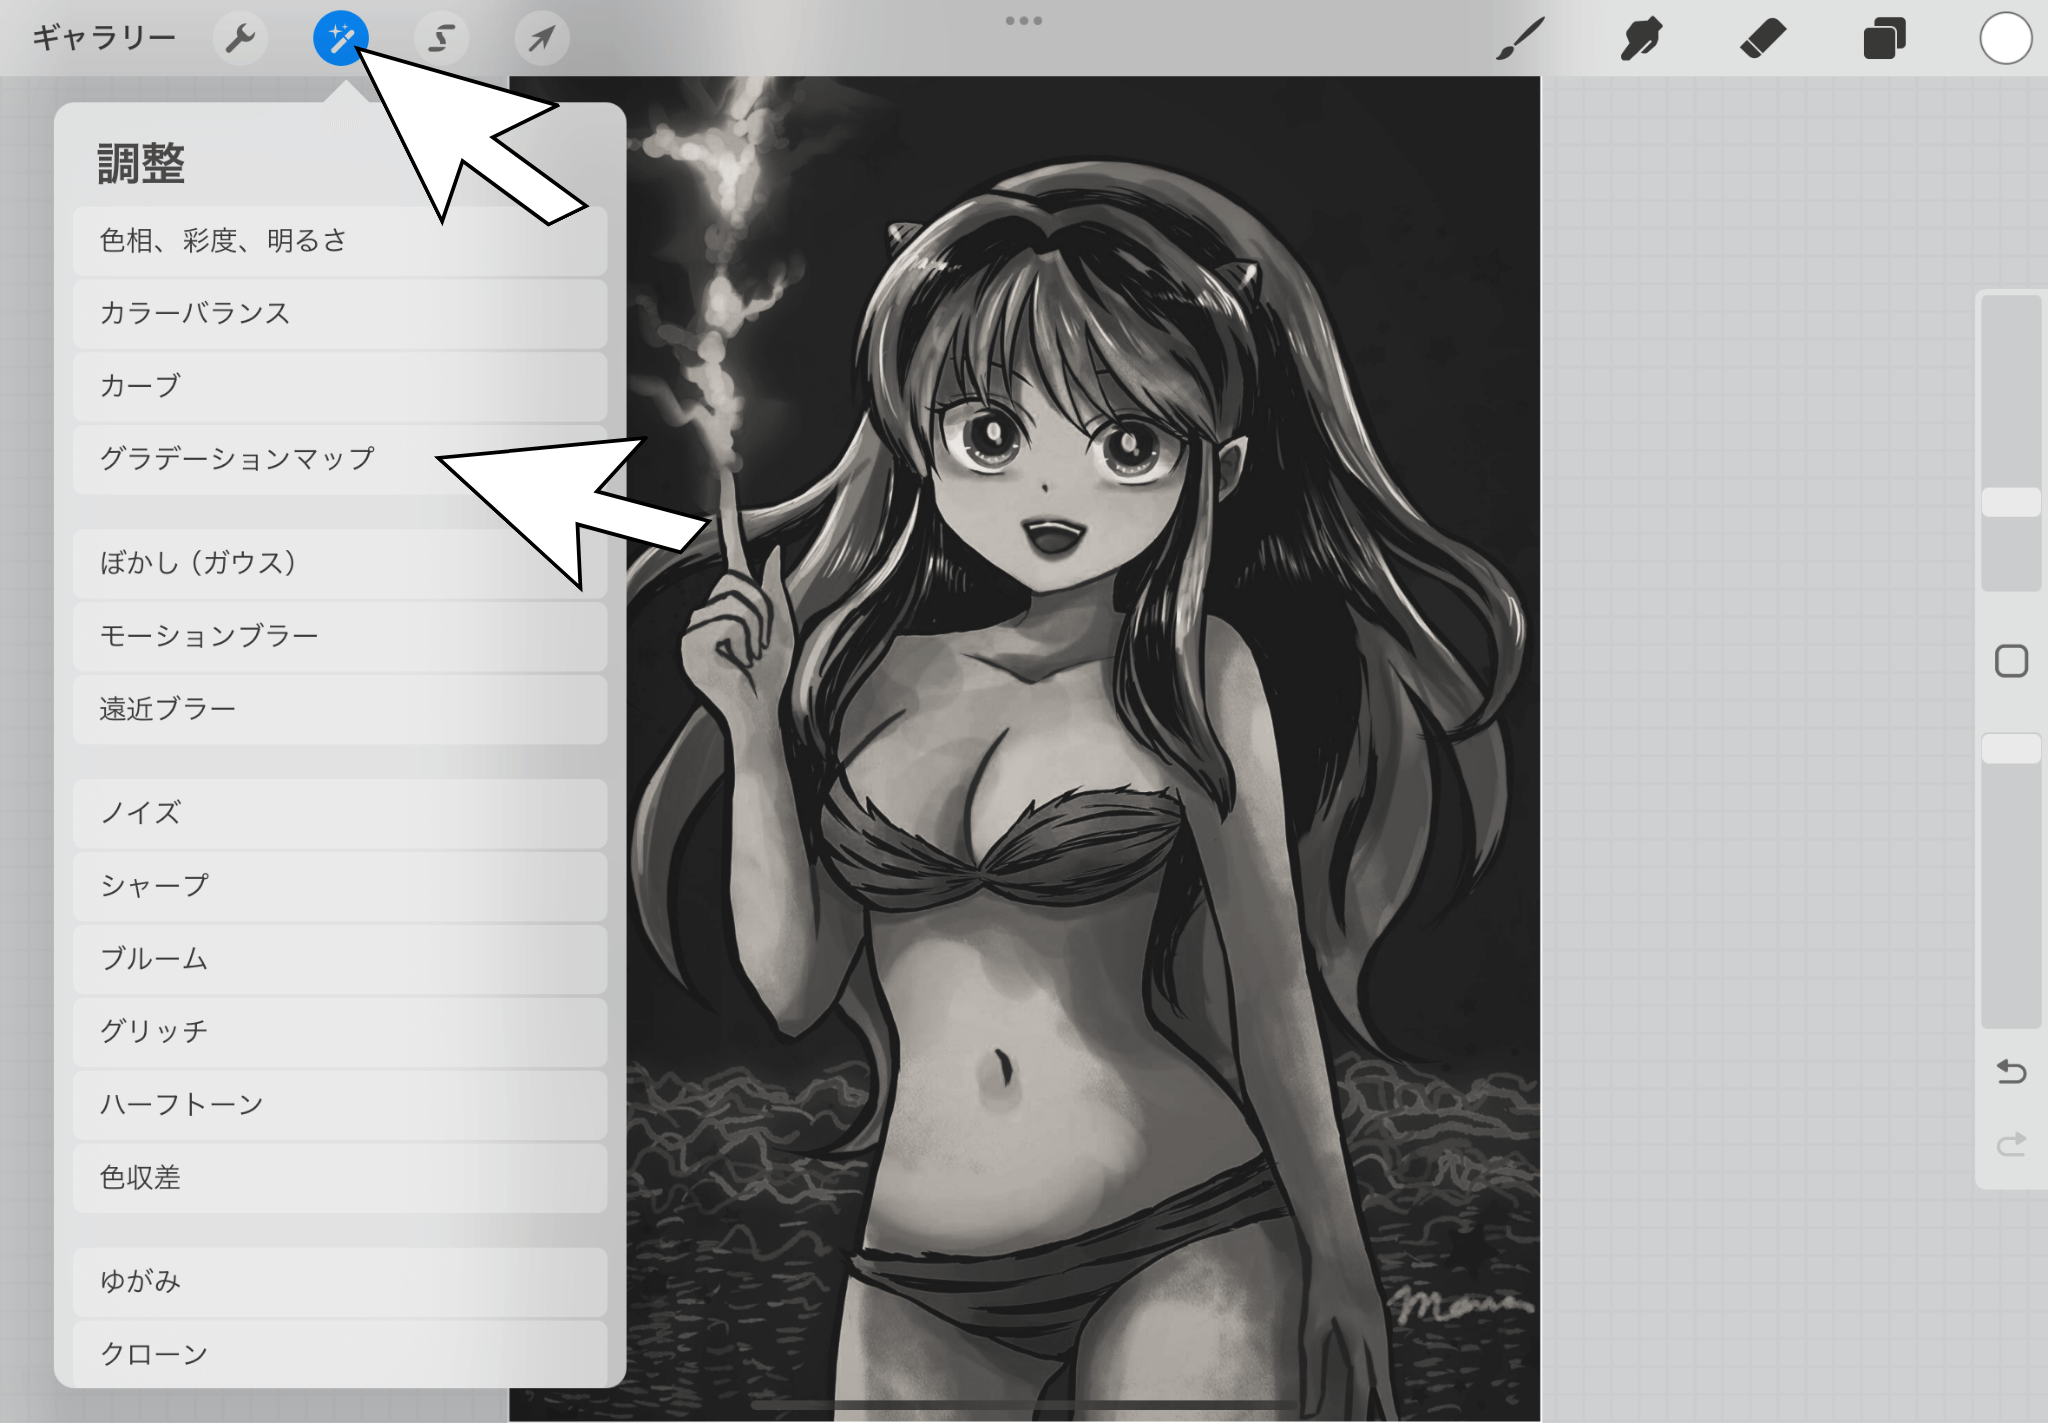Open the white color swatch
This screenshot has height=1423, width=2048.
[x=2005, y=39]
